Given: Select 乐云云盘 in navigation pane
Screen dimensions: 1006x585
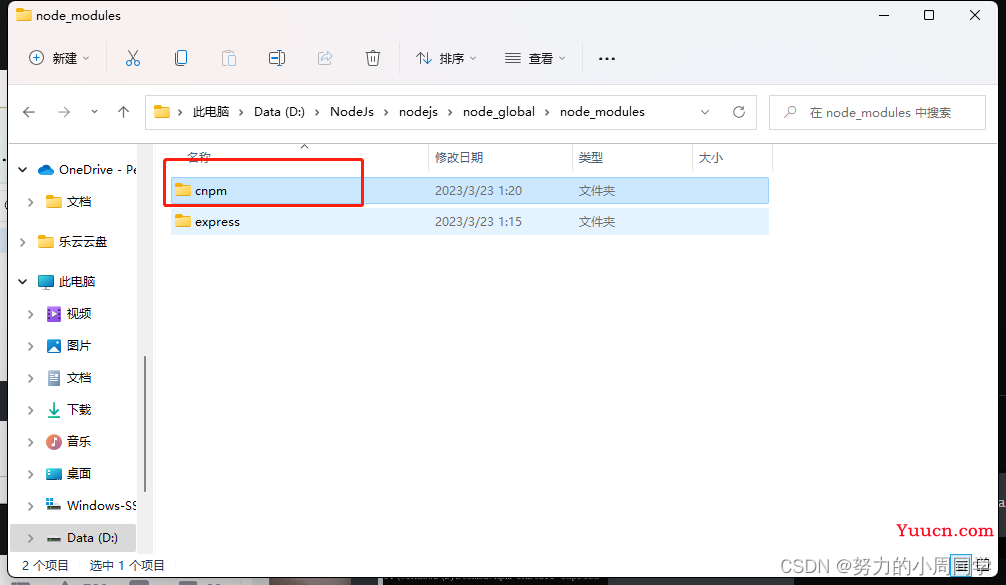Looking at the screenshot, I should tap(72, 242).
